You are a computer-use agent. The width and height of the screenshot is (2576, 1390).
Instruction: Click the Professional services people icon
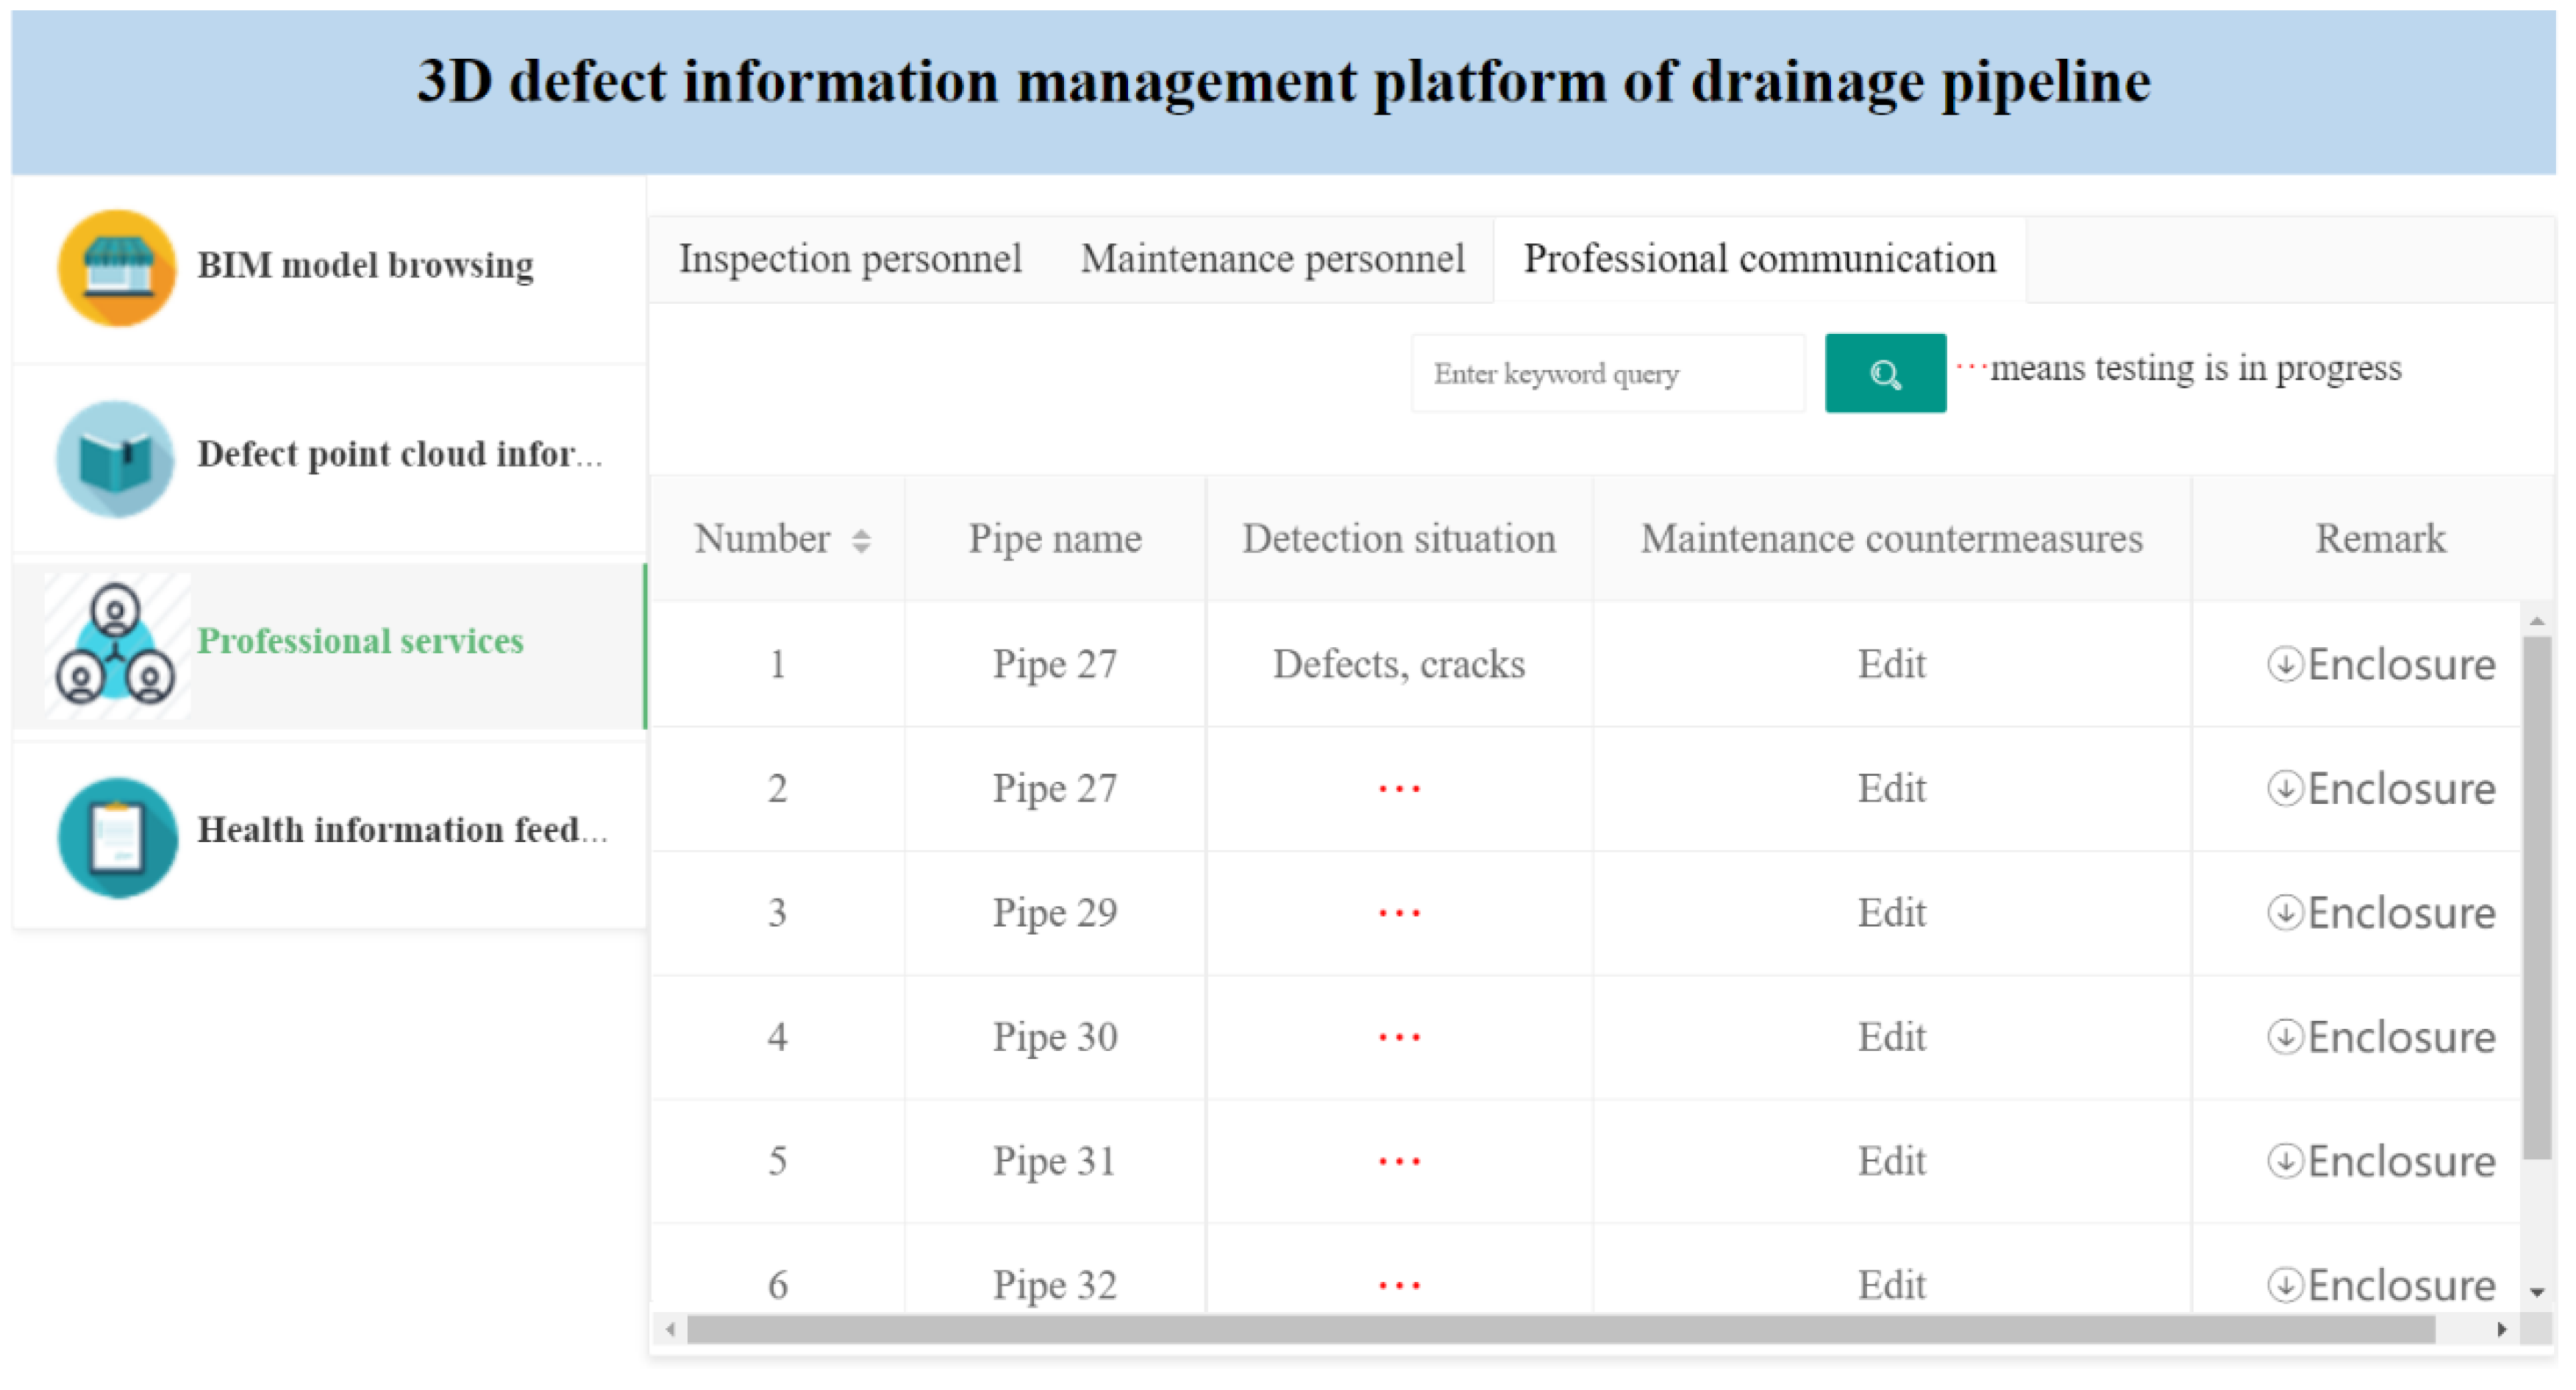pos(116,645)
